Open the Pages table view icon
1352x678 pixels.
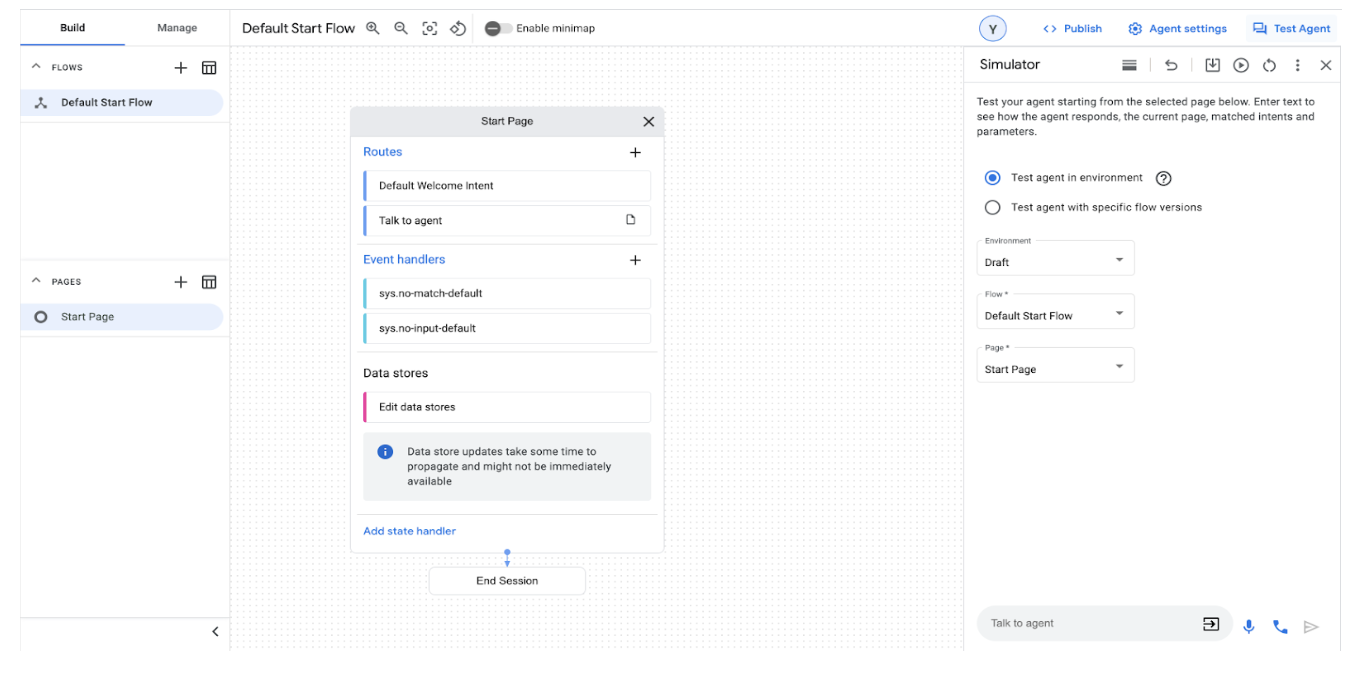[209, 282]
